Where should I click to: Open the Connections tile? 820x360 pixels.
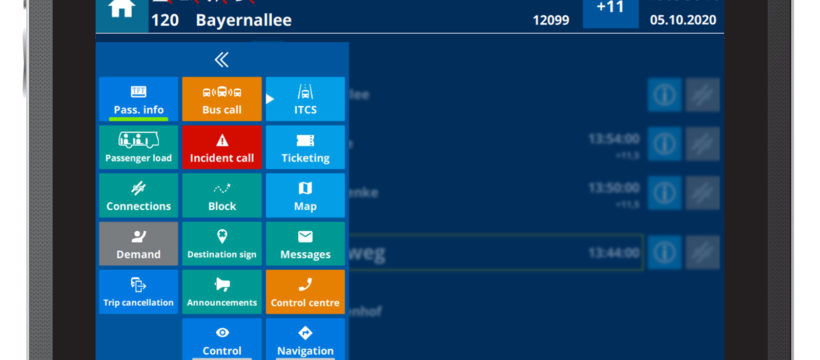[x=139, y=195]
